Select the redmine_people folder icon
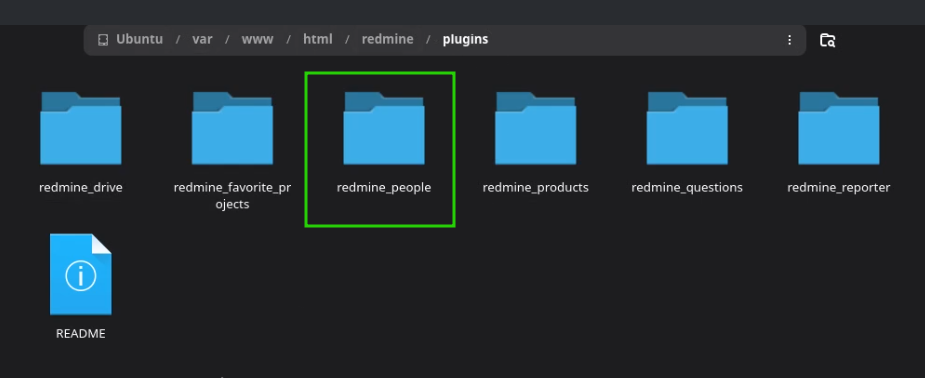This screenshot has height=378, width=925. pyautogui.click(x=384, y=128)
